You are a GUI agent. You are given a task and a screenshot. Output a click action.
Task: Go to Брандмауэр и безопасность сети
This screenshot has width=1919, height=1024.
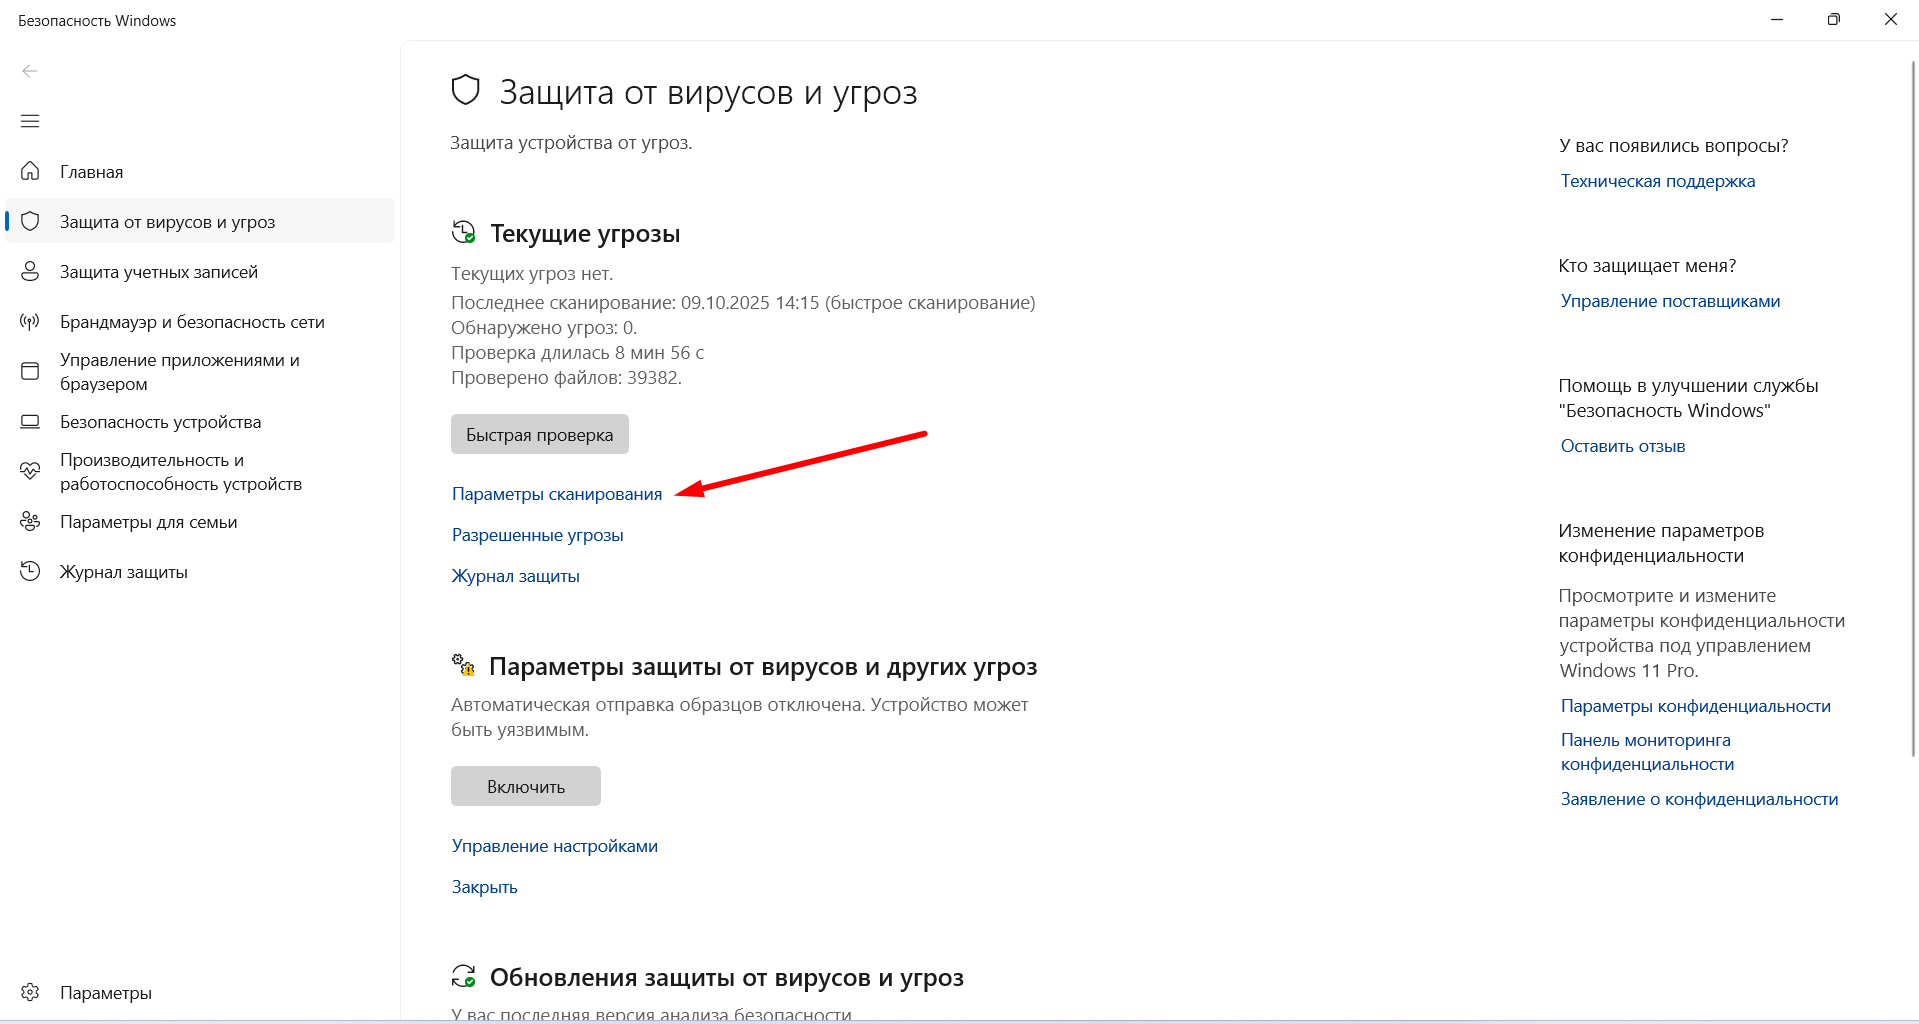point(200,321)
